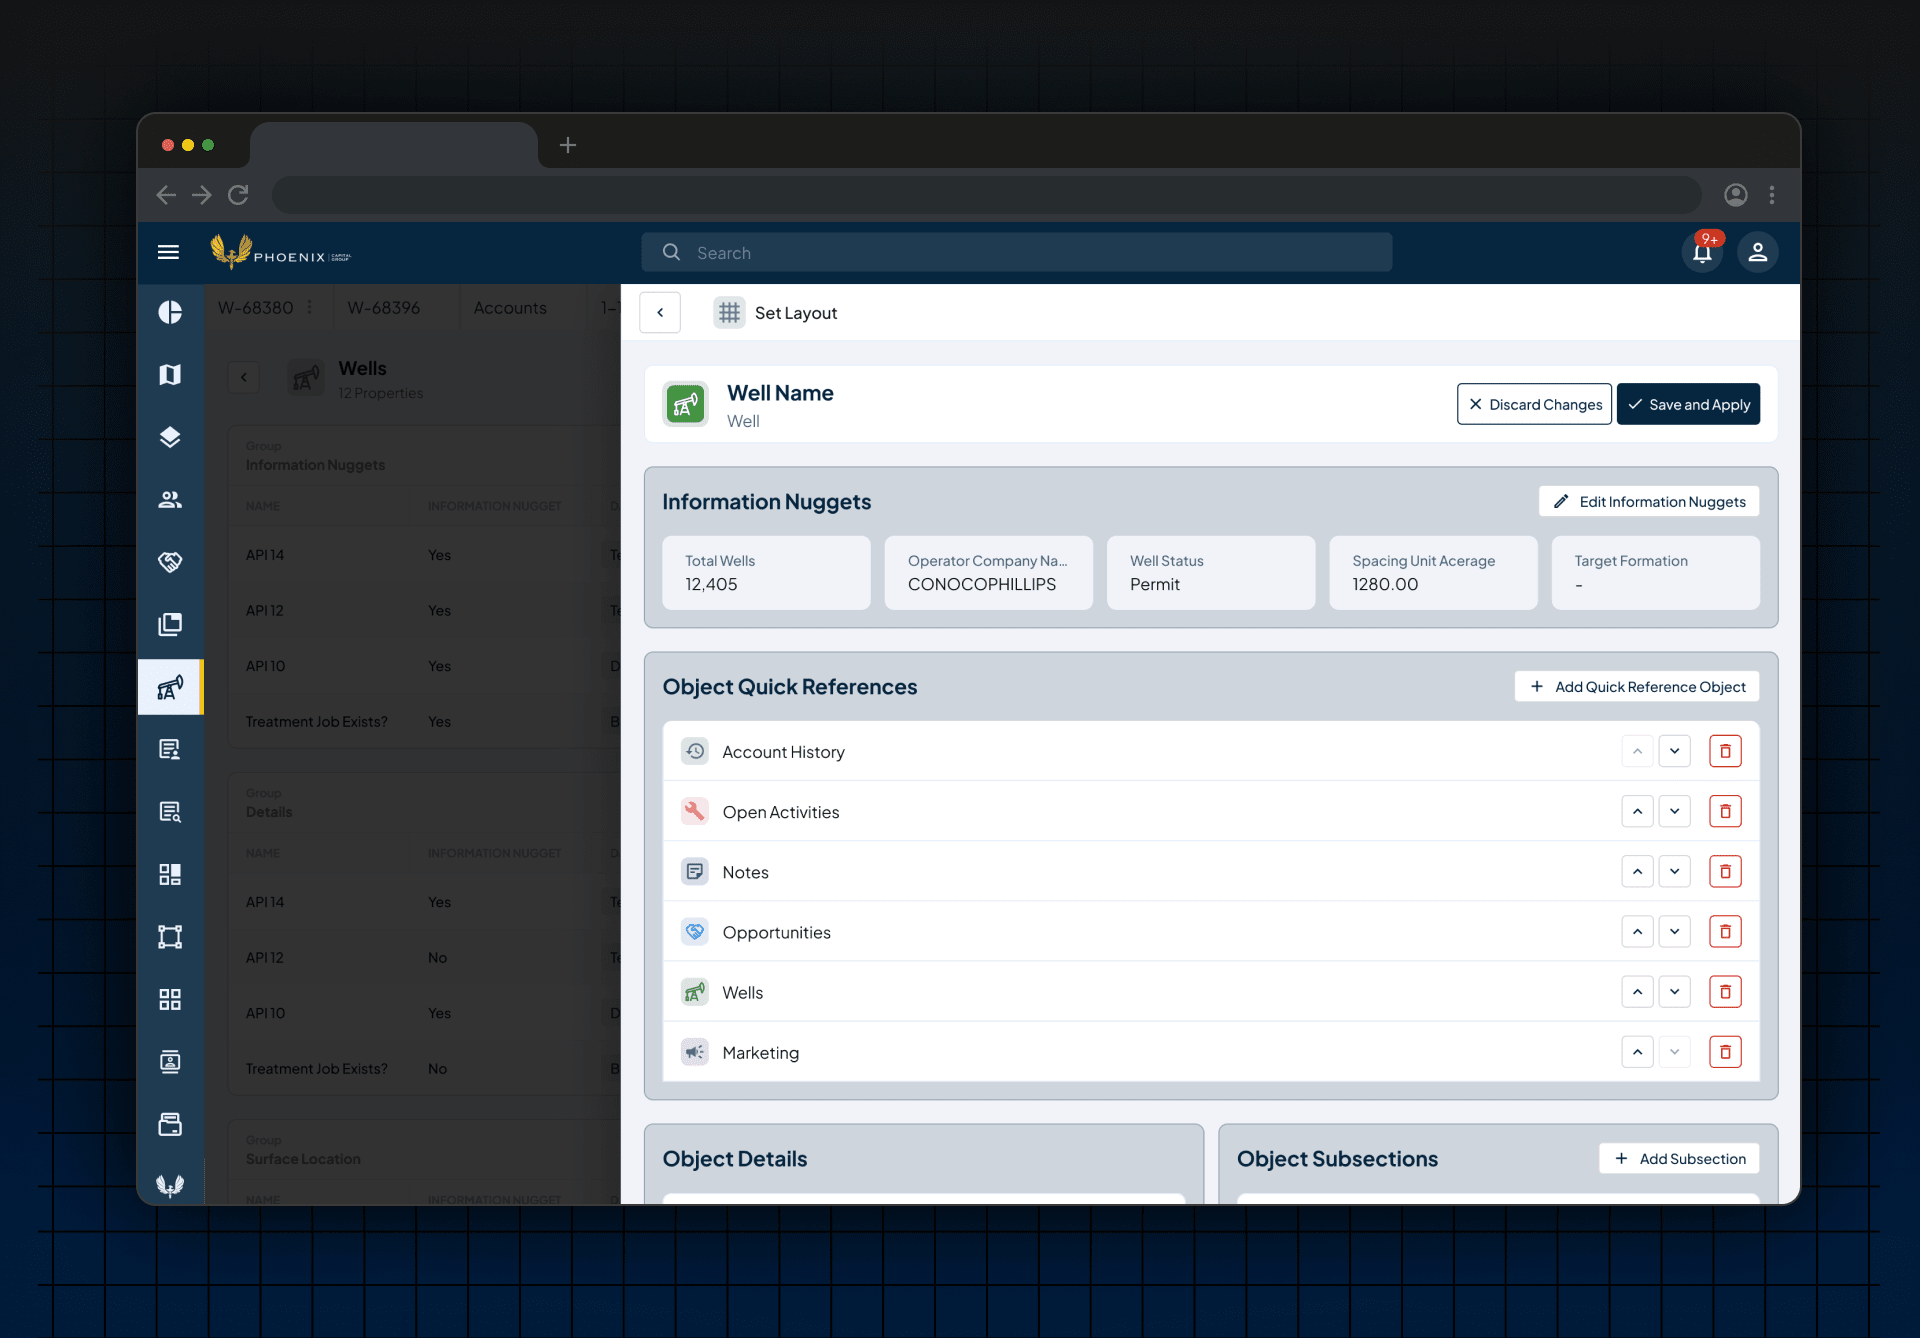The width and height of the screenshot is (1920, 1338).
Task: Go back from the Set Layout panel
Action: (660, 312)
